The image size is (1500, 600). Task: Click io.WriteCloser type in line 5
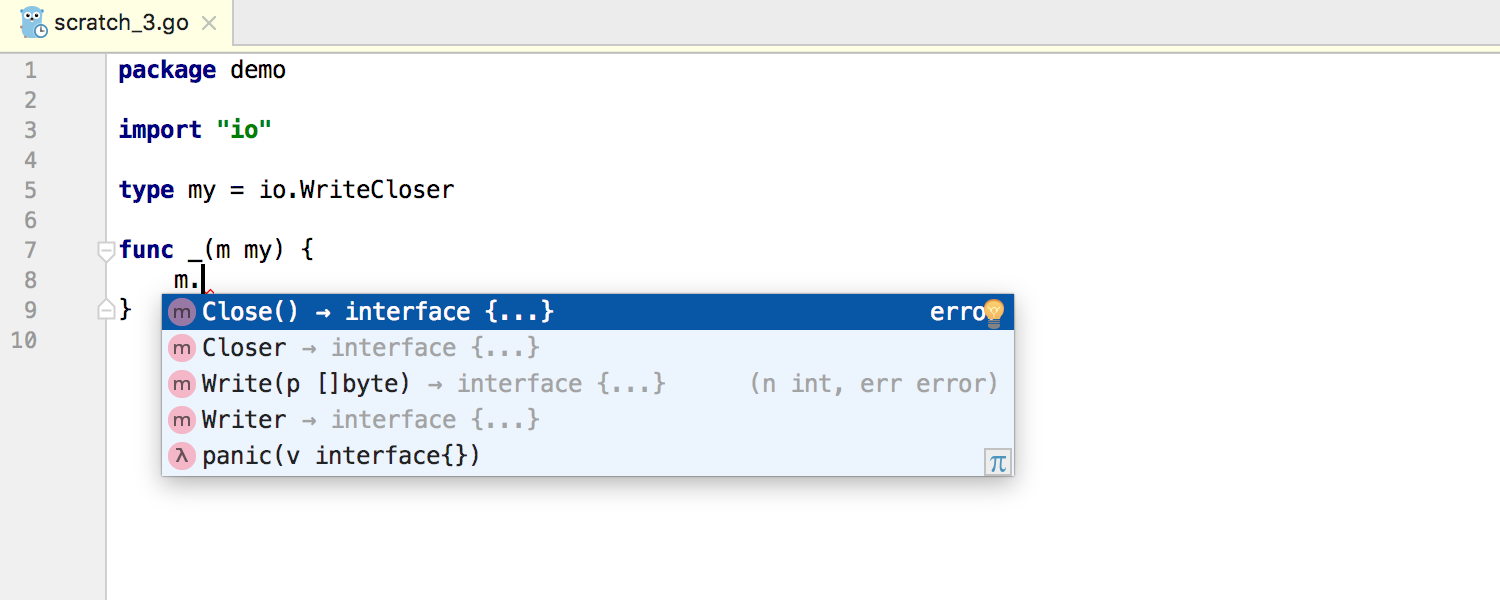pos(357,190)
